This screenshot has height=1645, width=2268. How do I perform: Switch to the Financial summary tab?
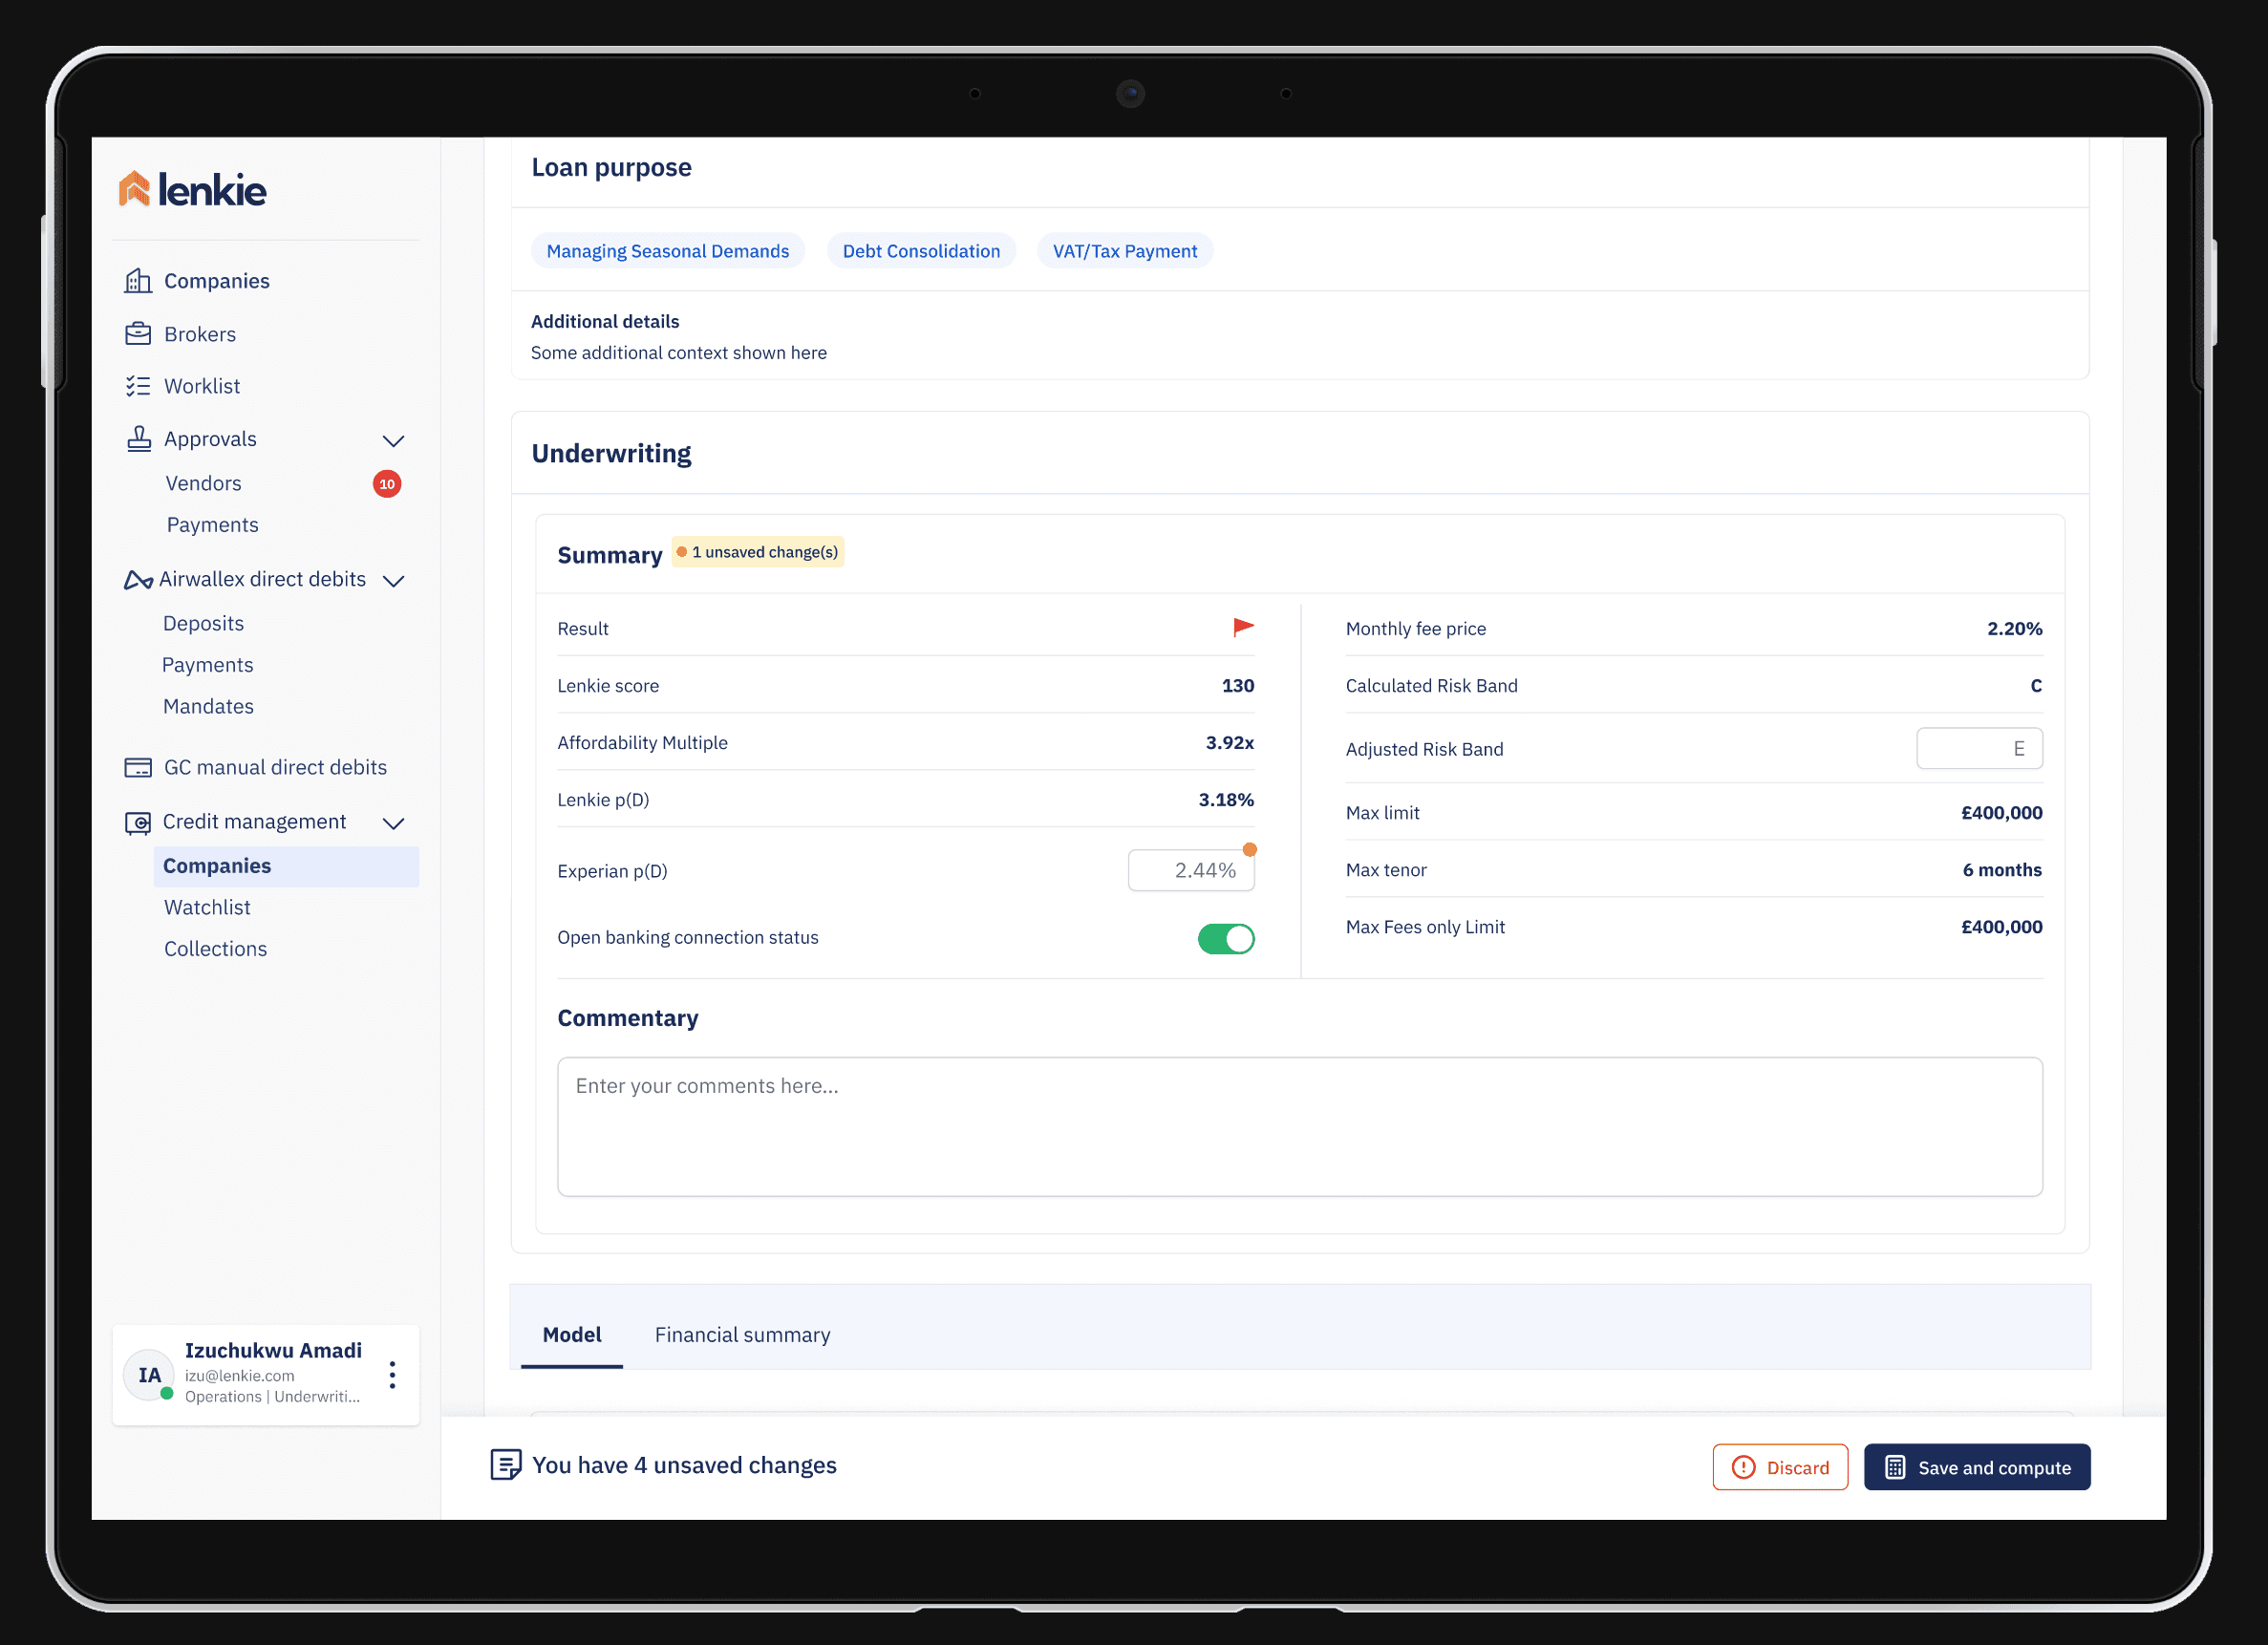point(742,1334)
